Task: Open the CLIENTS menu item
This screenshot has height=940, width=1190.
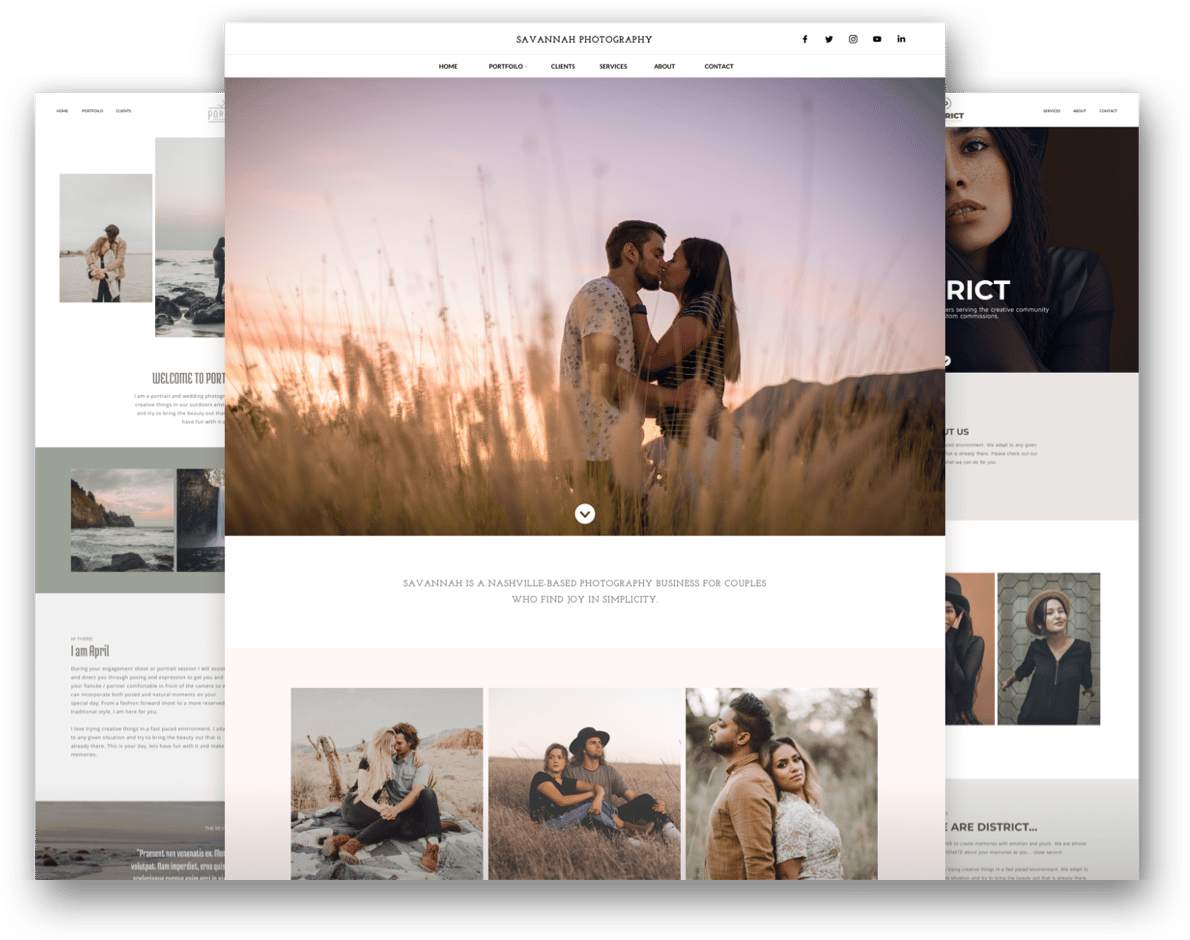Action: pyautogui.click(x=563, y=66)
